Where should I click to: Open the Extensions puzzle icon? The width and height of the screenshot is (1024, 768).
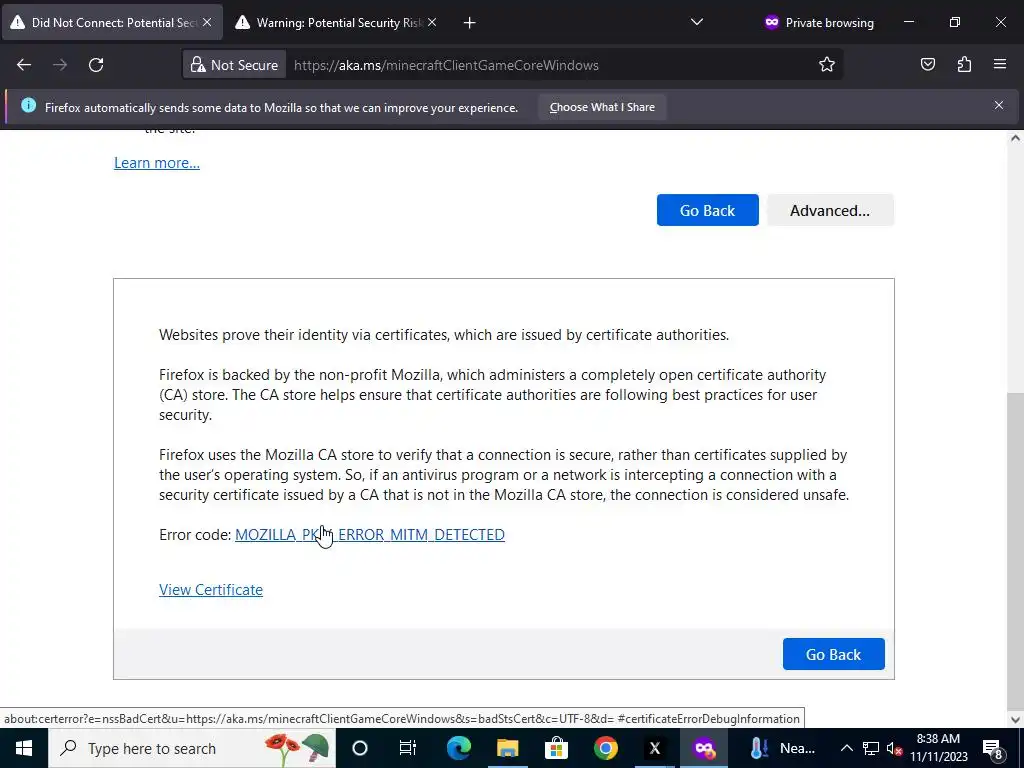[x=964, y=64]
